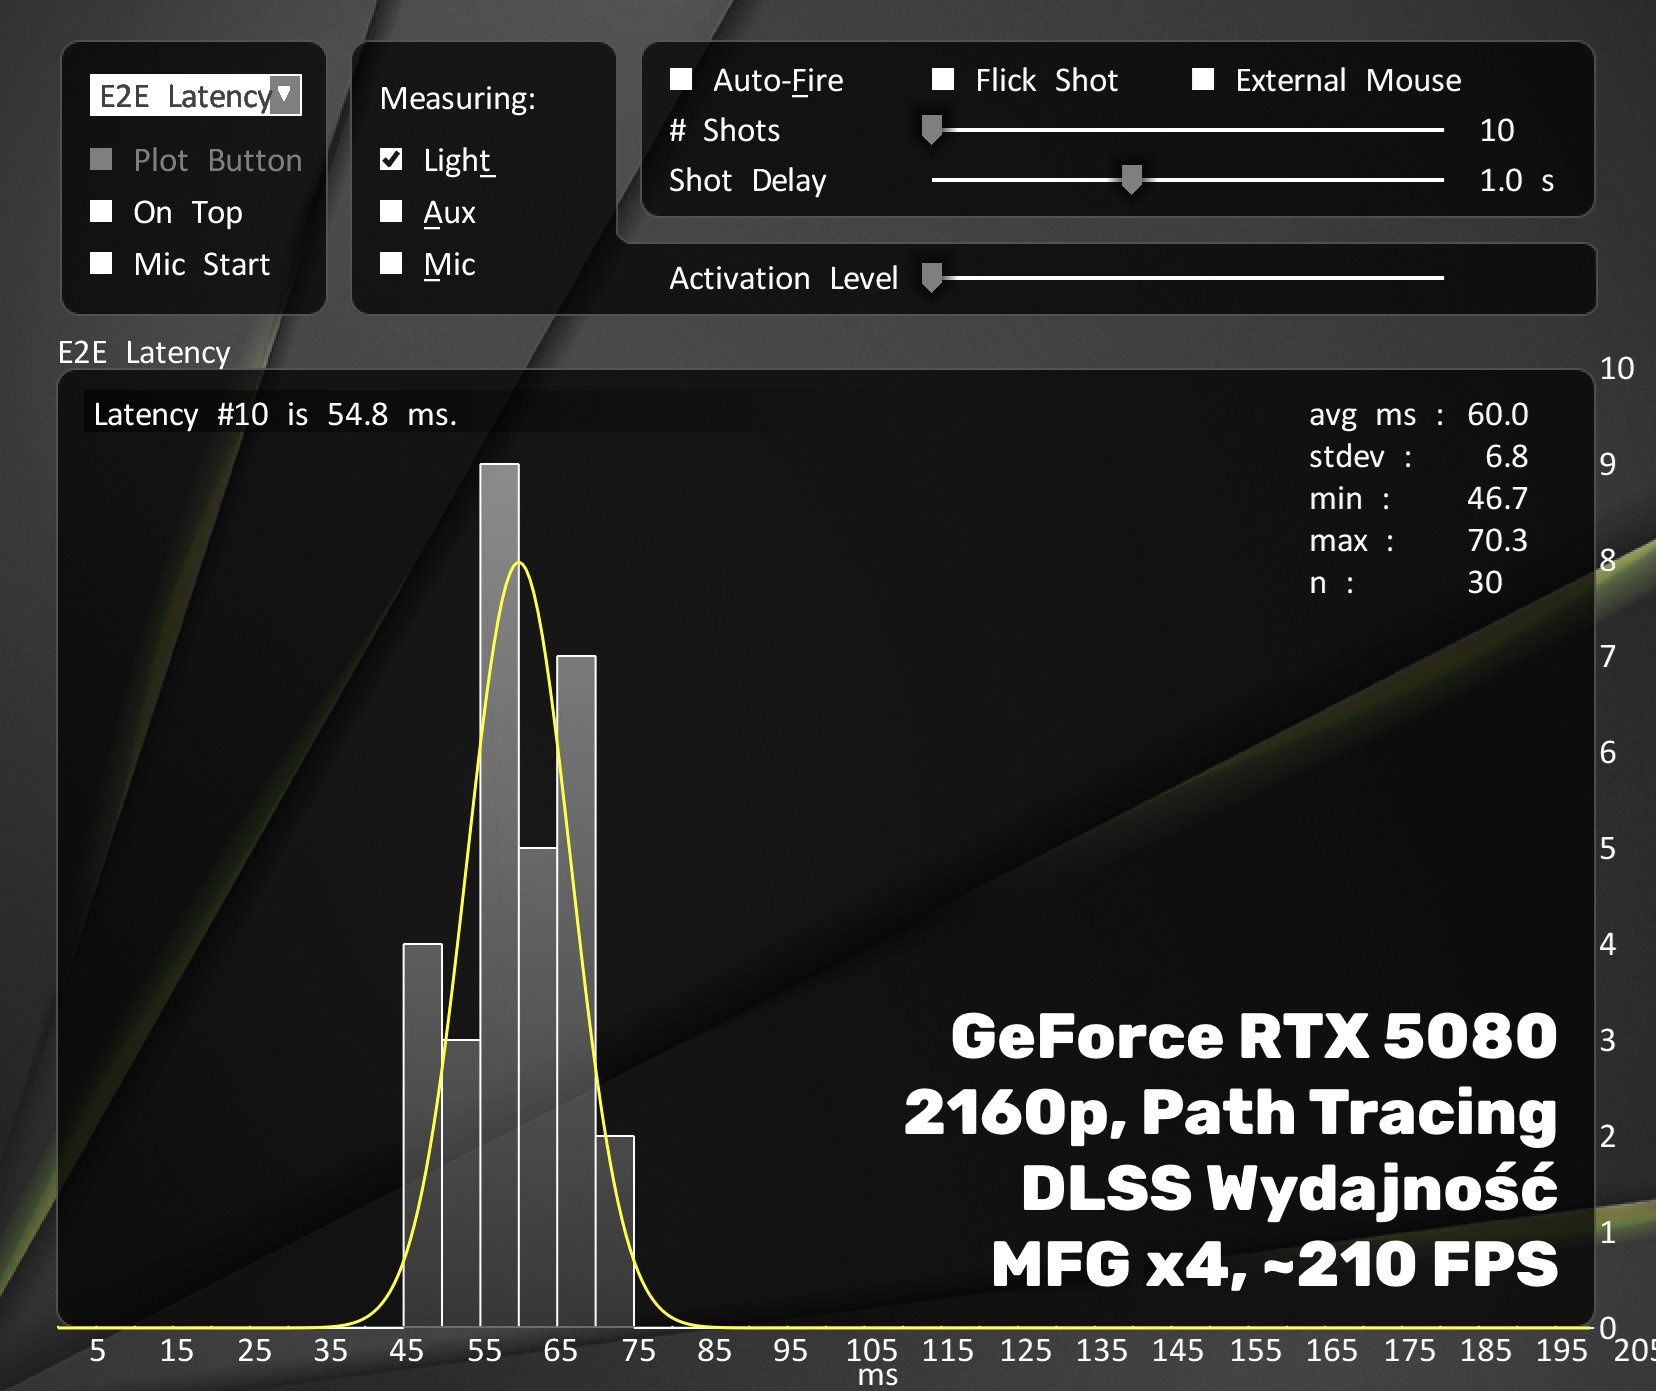The image size is (1656, 1391).
Task: Enable the Auto-Fire checkbox
Action: (x=681, y=79)
